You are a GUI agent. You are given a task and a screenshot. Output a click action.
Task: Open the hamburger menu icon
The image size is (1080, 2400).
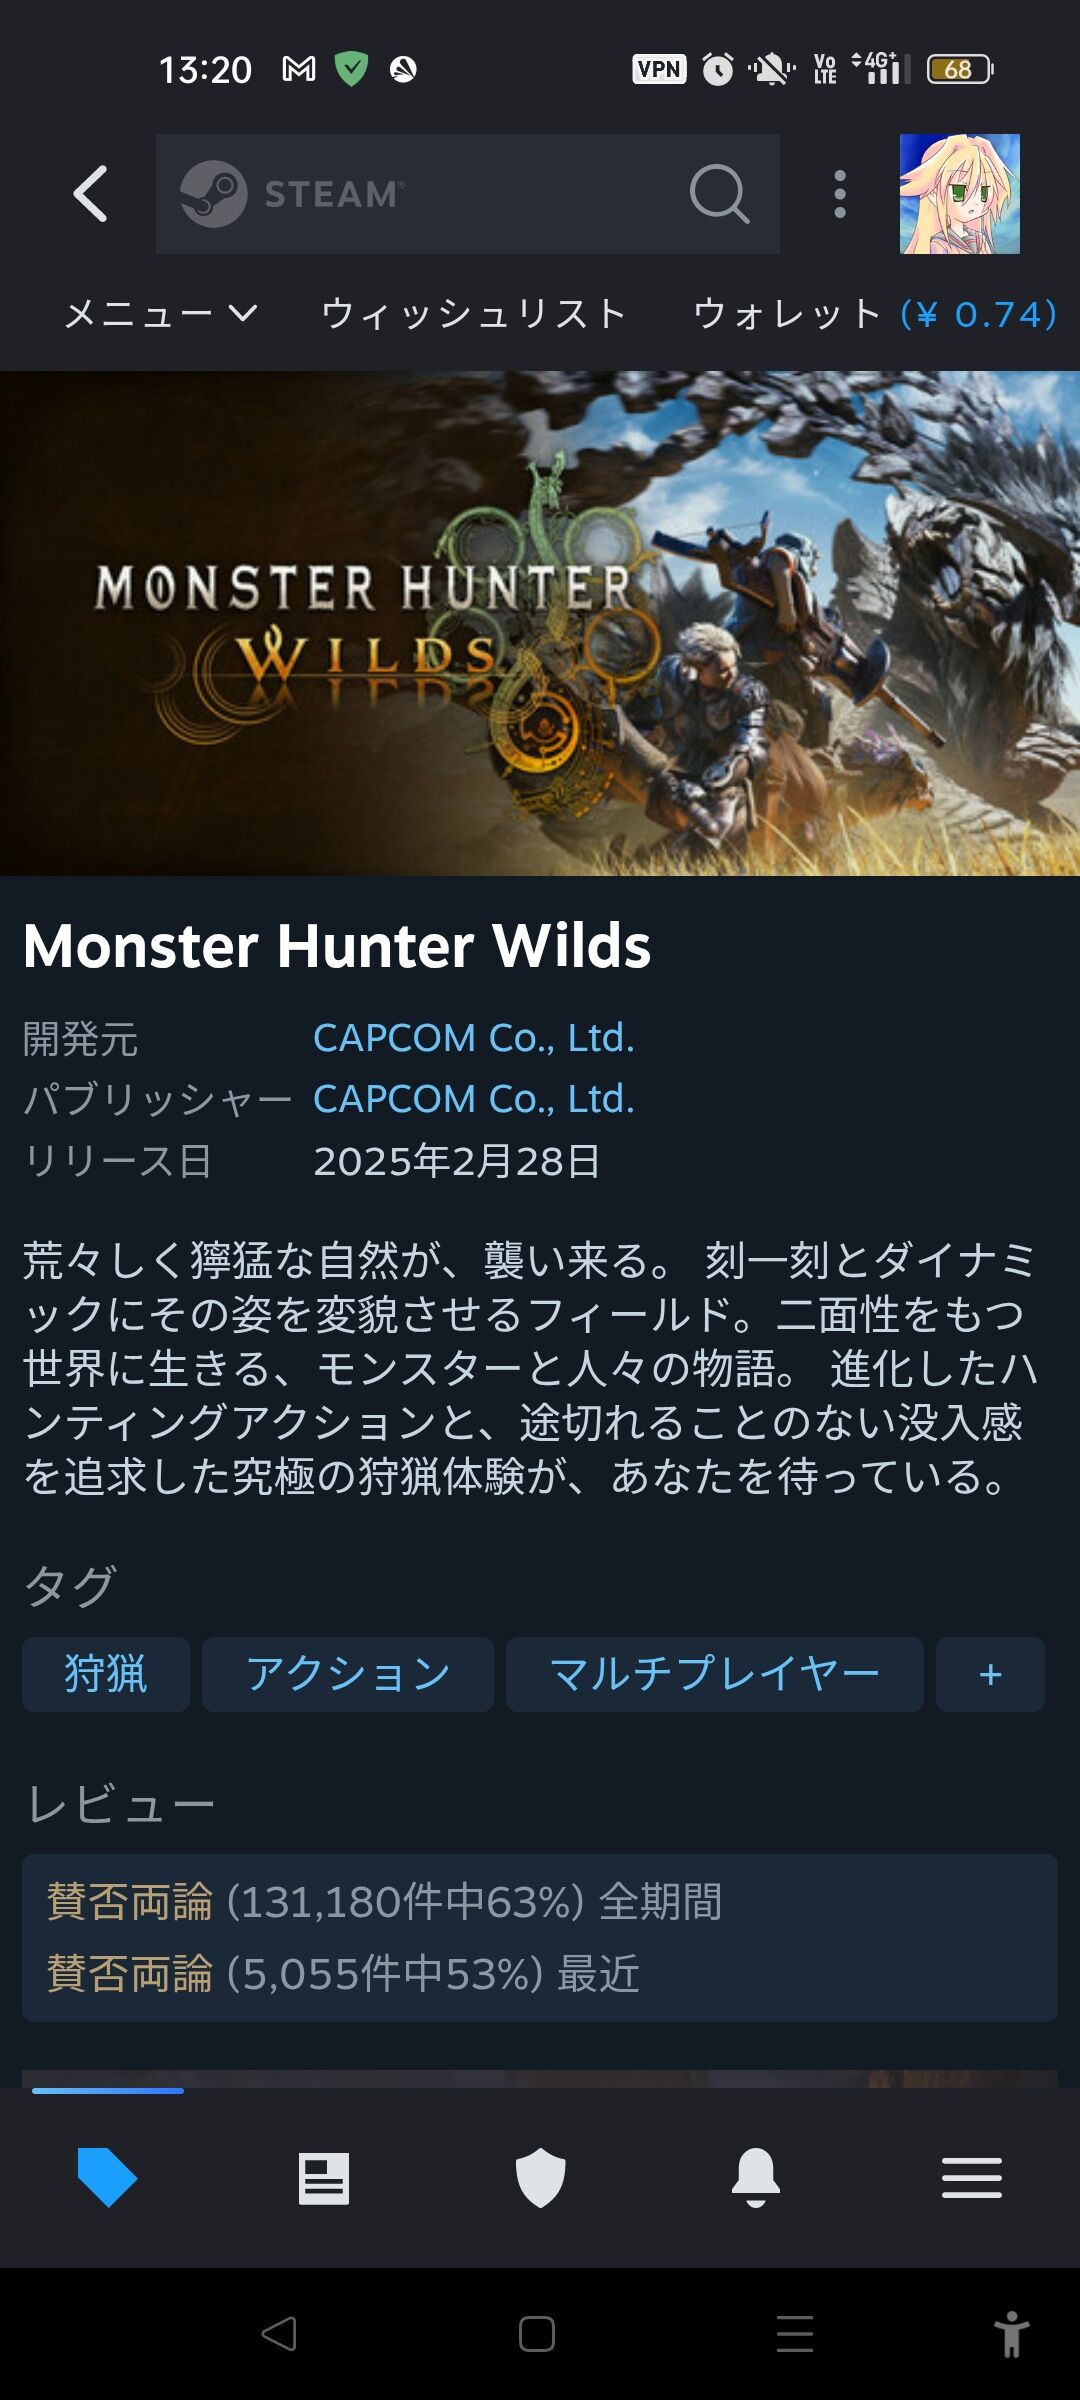click(x=972, y=2177)
